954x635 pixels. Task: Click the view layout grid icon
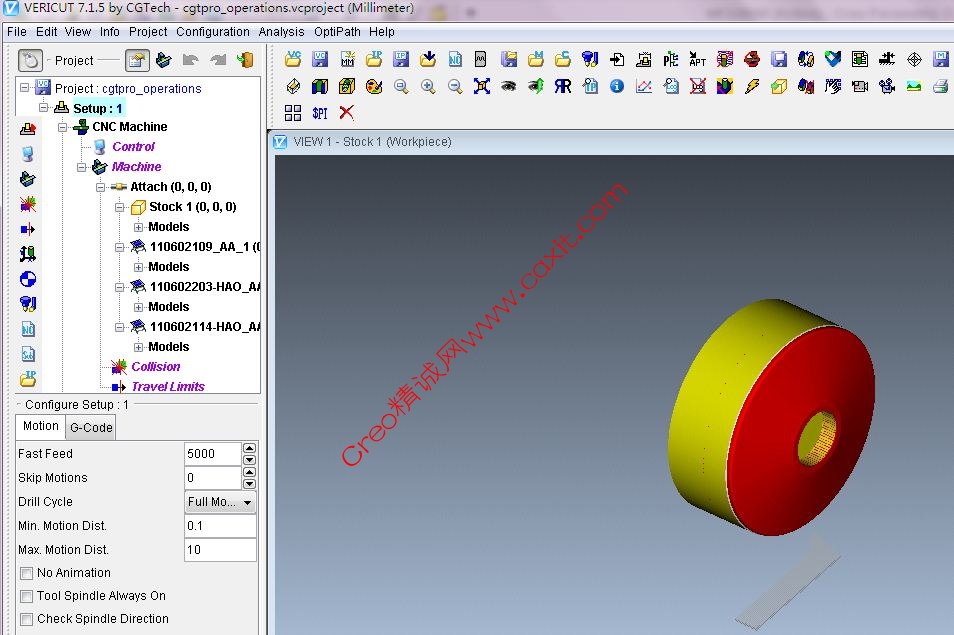click(293, 113)
